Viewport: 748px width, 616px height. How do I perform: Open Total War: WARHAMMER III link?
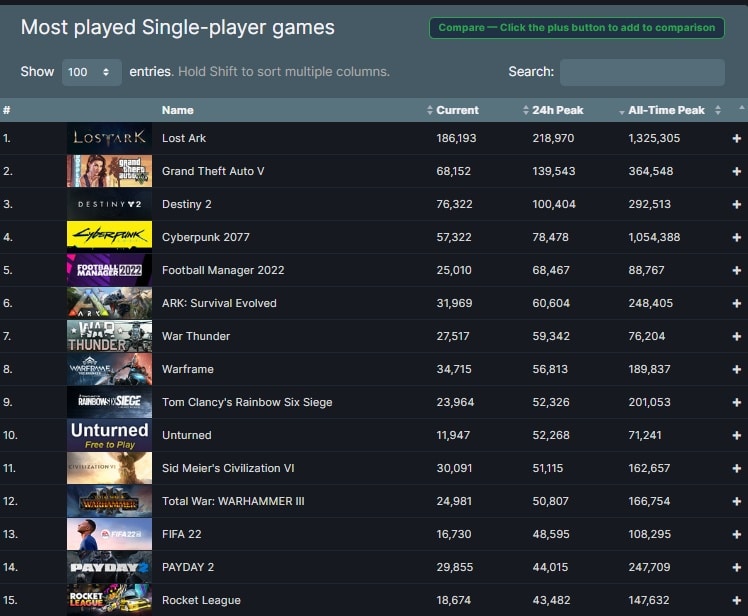tap(233, 501)
